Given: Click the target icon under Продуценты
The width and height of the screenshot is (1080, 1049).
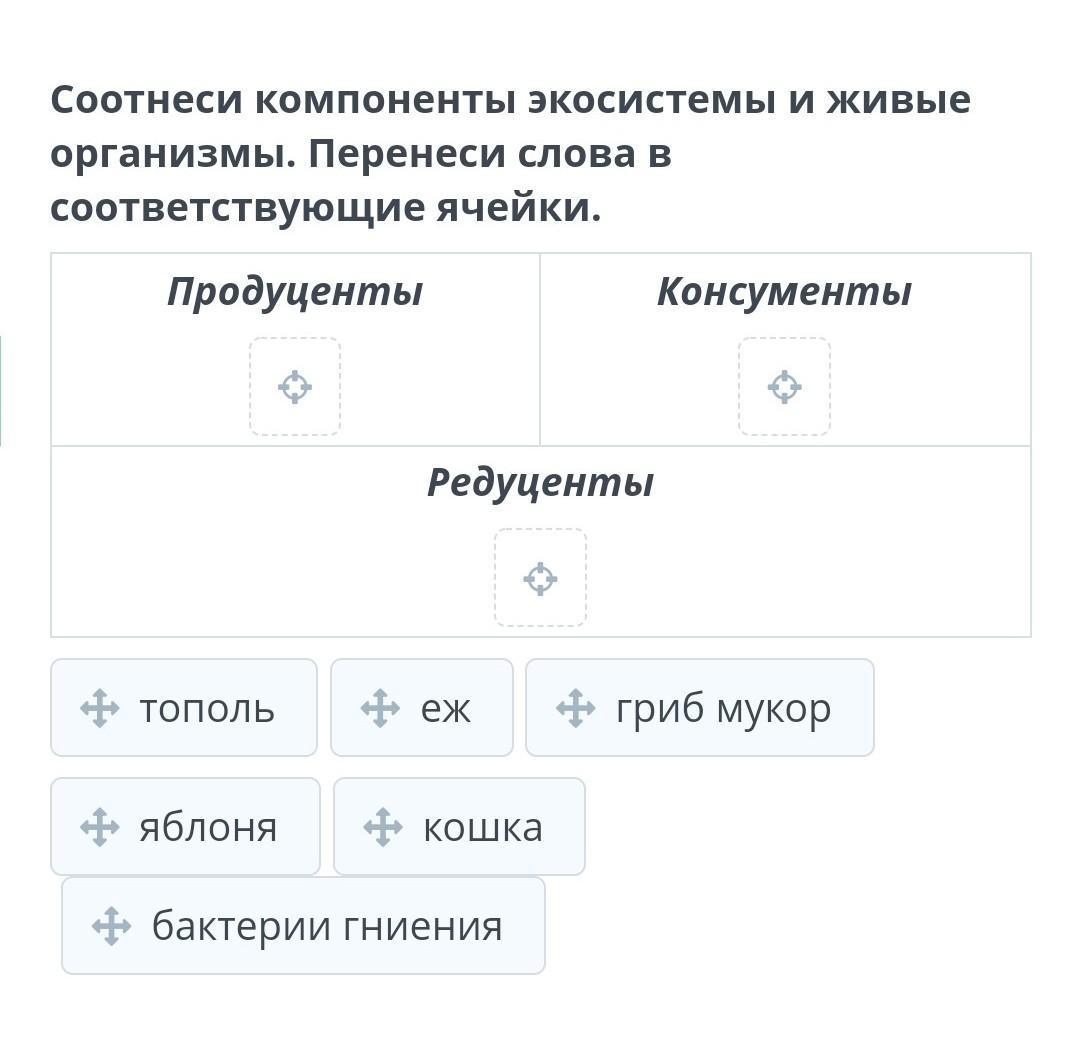Looking at the screenshot, I should [295, 387].
